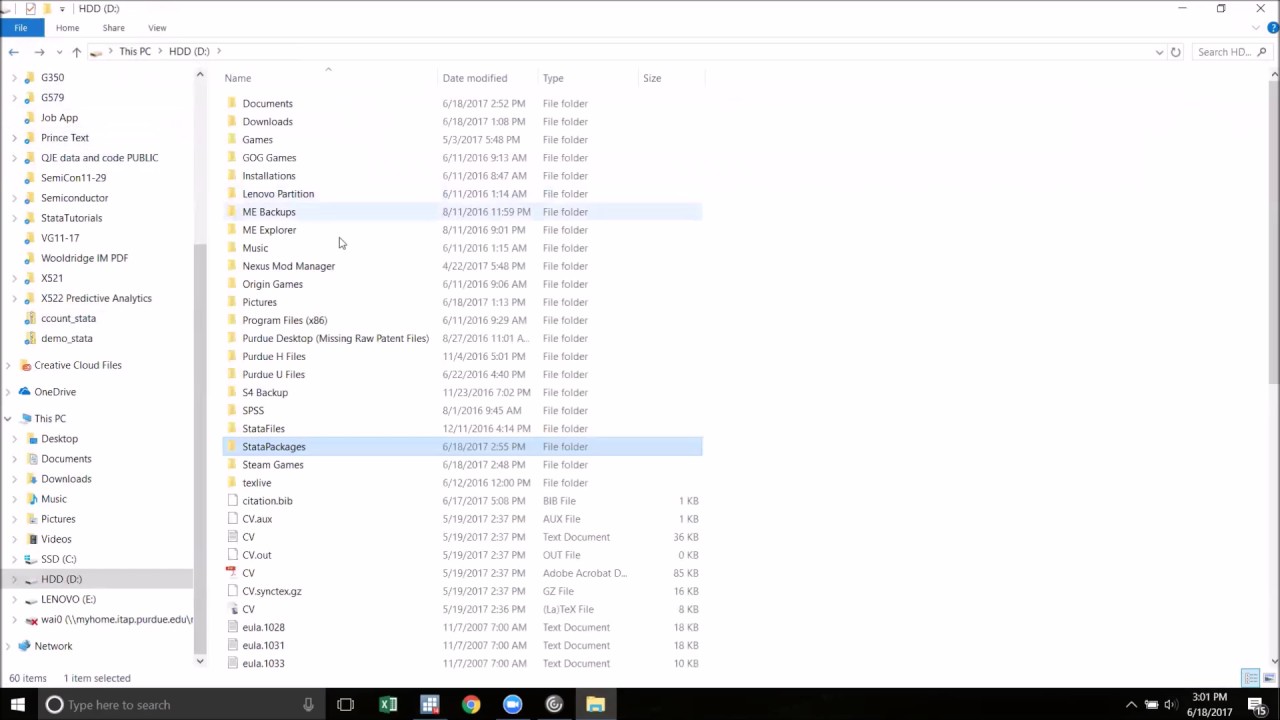Image resolution: width=1280 pixels, height=720 pixels.
Task: Launch Excel from the taskbar
Action: pyautogui.click(x=388, y=705)
